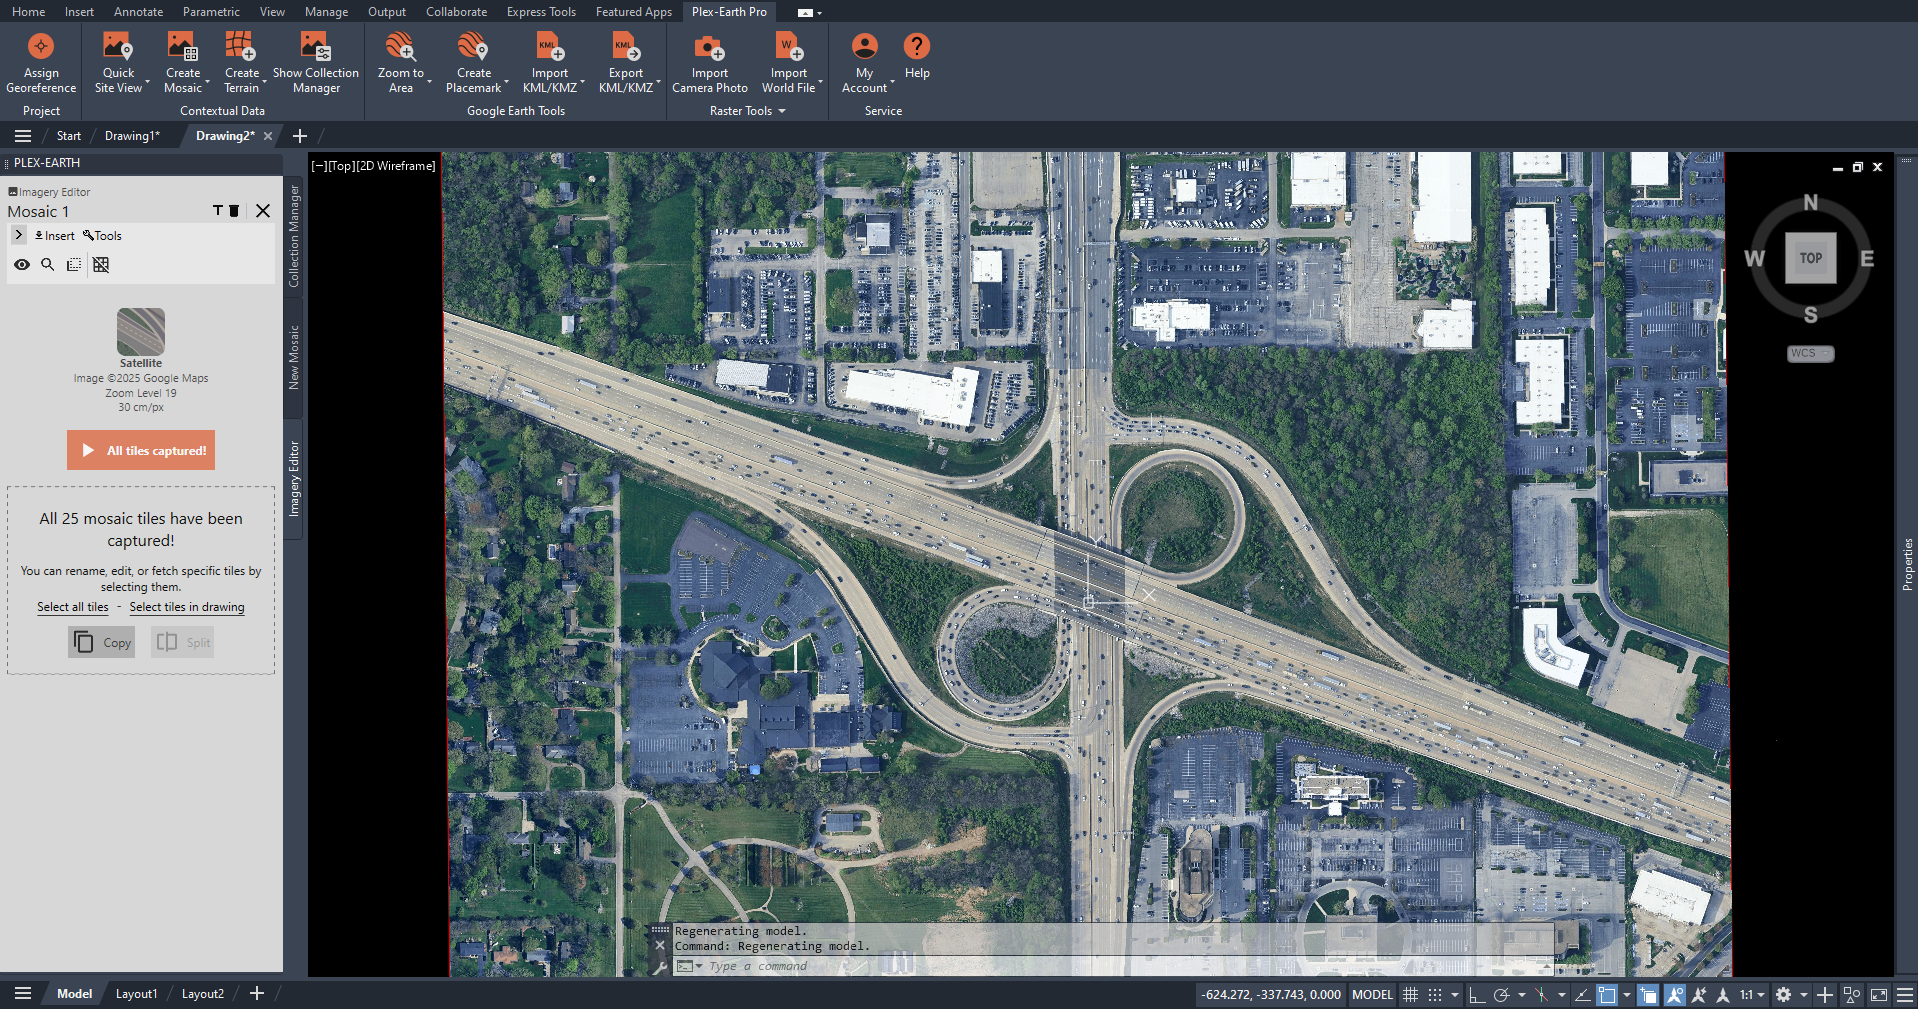
Task: Toggle polar tracking
Action: pos(1502,995)
